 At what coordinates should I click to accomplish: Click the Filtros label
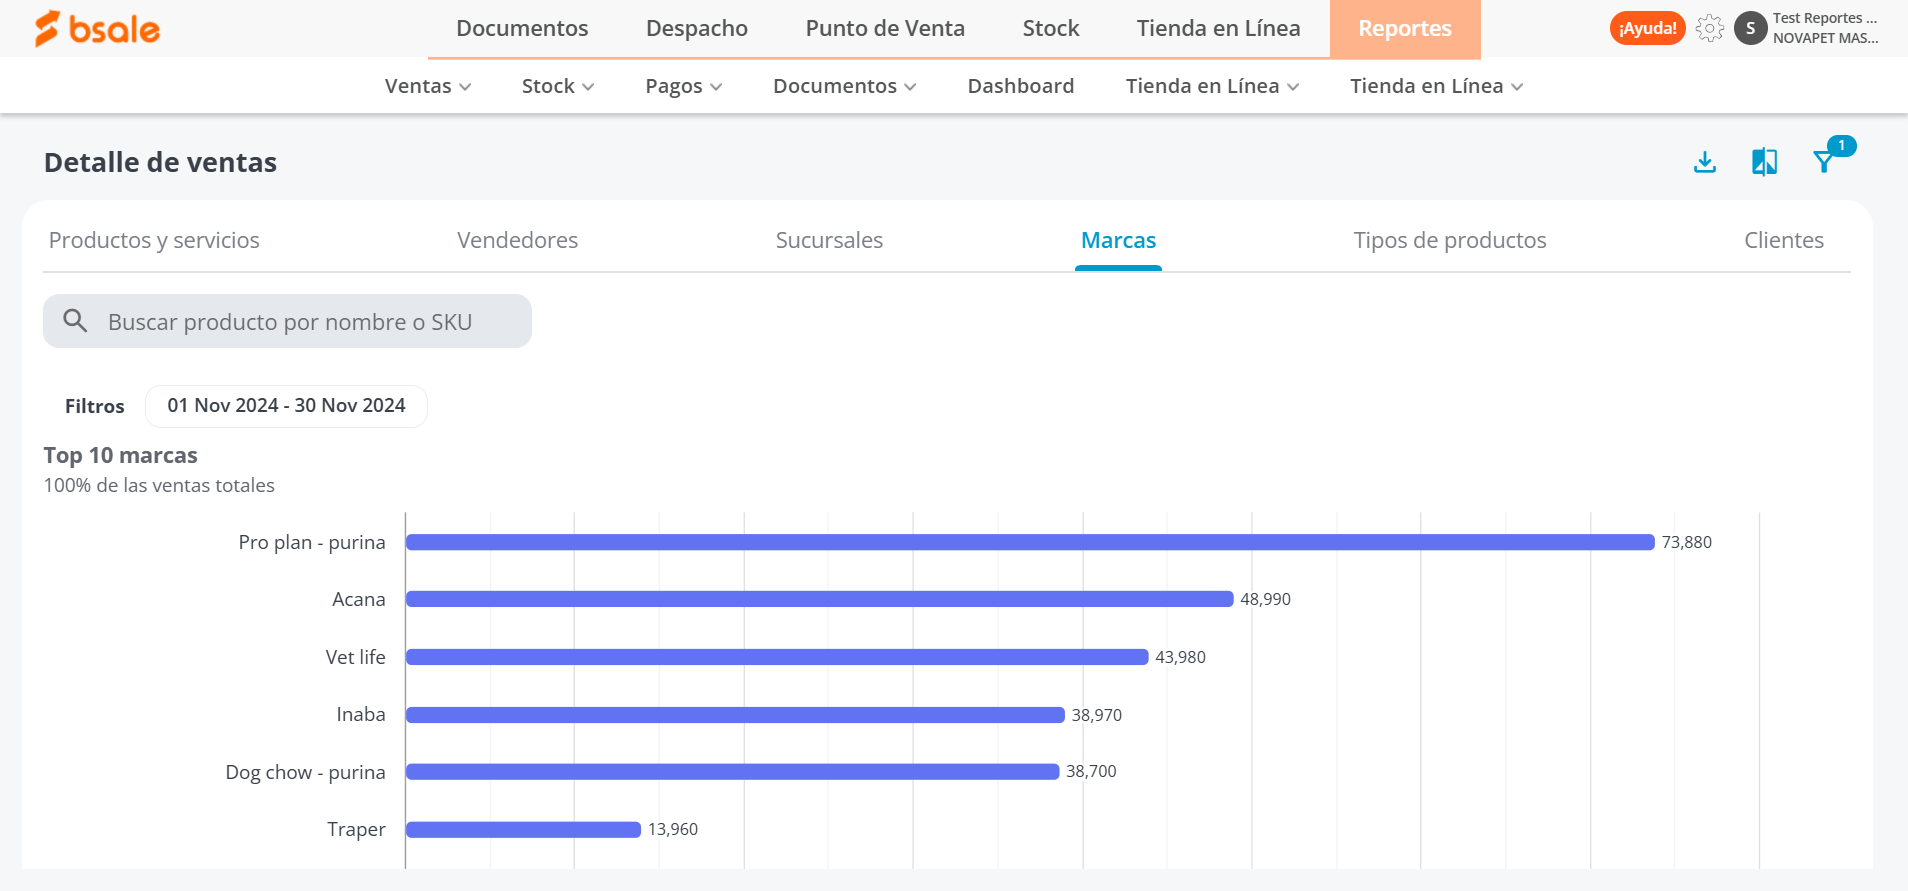click(x=95, y=406)
